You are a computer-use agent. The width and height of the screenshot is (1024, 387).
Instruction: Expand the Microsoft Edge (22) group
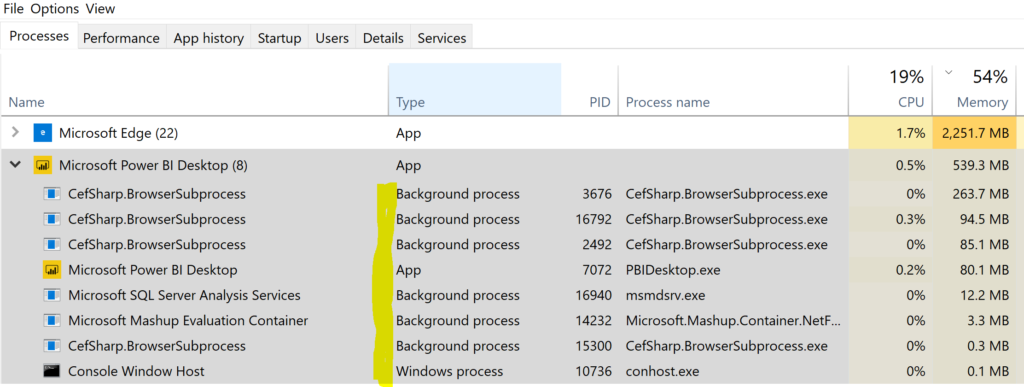pos(16,133)
